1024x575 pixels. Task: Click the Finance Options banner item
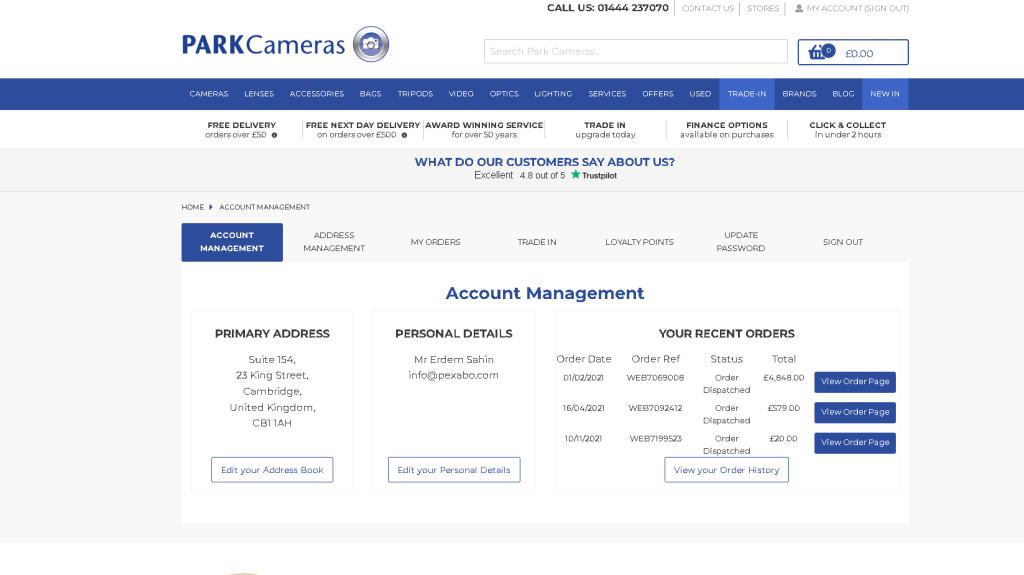pyautogui.click(x=727, y=129)
